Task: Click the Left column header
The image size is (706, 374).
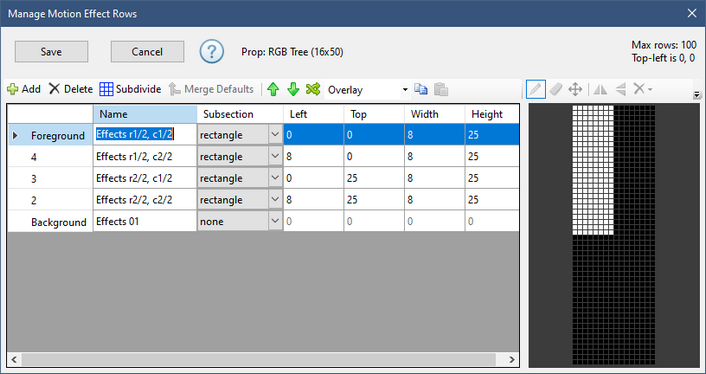Action: click(313, 114)
